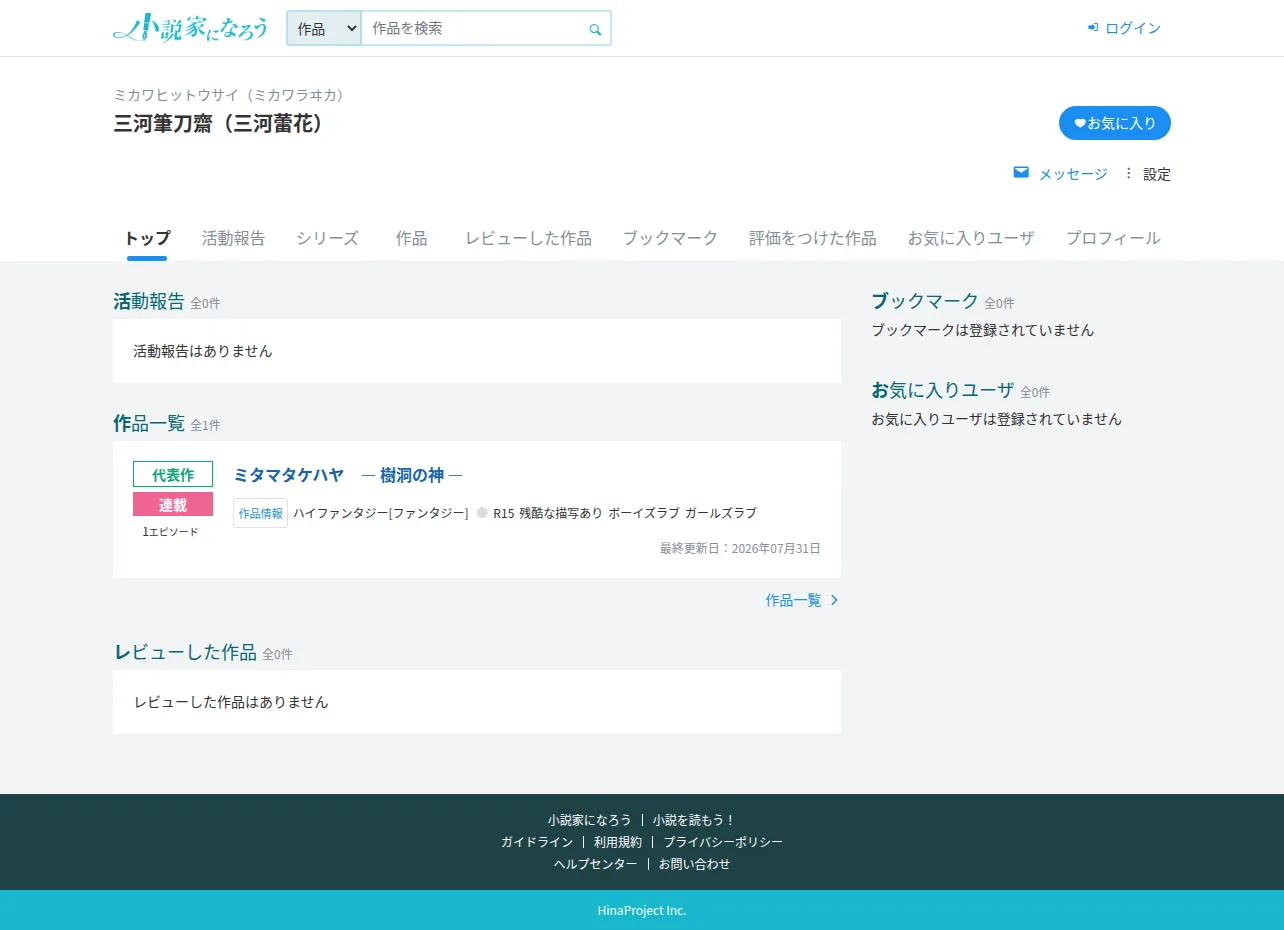This screenshot has height=930, width=1284.
Task: Open novel ミタマタケハヤ ― 樹洞の神 ―
Action: tap(348, 475)
